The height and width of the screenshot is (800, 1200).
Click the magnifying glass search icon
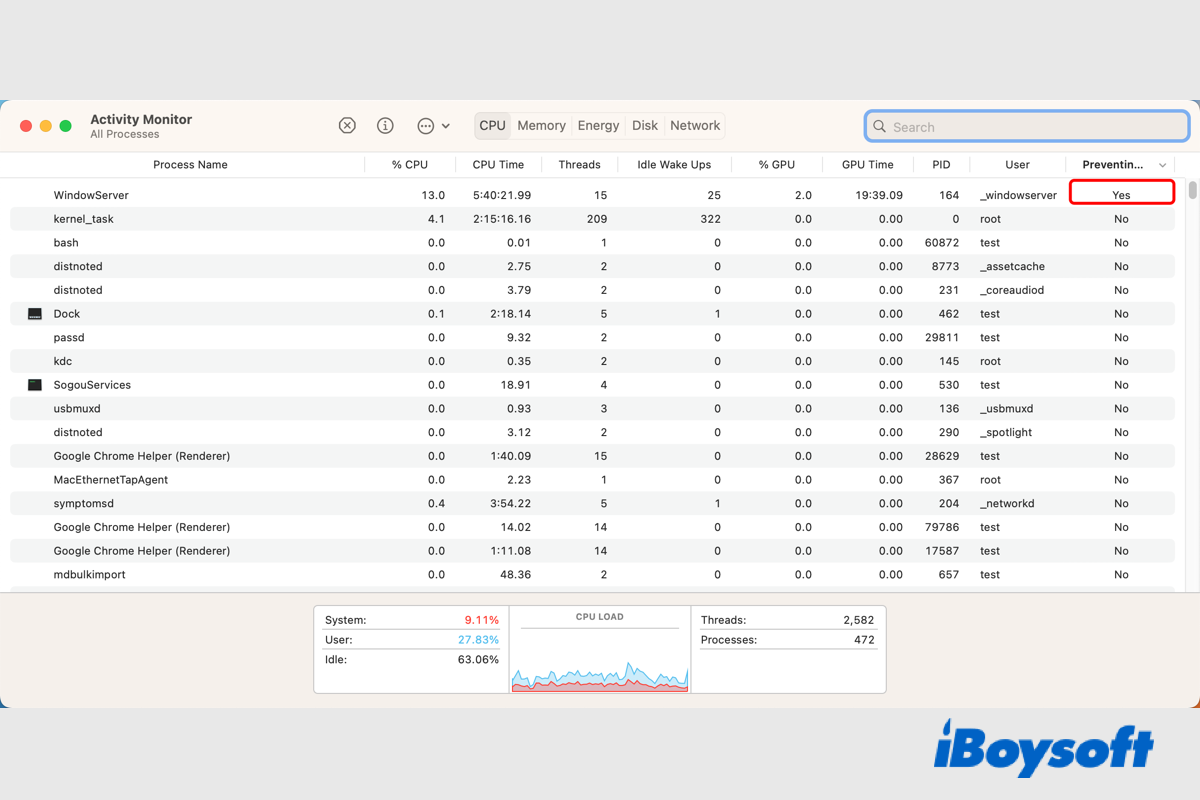pyautogui.click(x=880, y=127)
